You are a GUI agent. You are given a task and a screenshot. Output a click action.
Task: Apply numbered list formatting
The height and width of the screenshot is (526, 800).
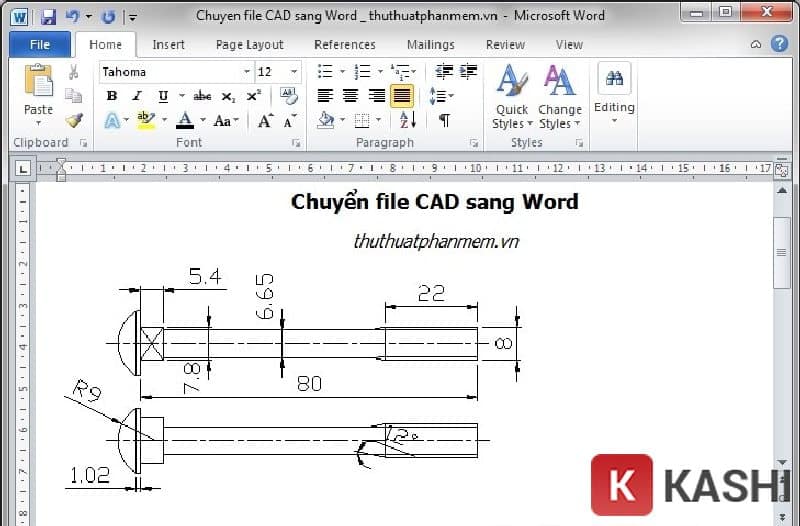point(363,71)
